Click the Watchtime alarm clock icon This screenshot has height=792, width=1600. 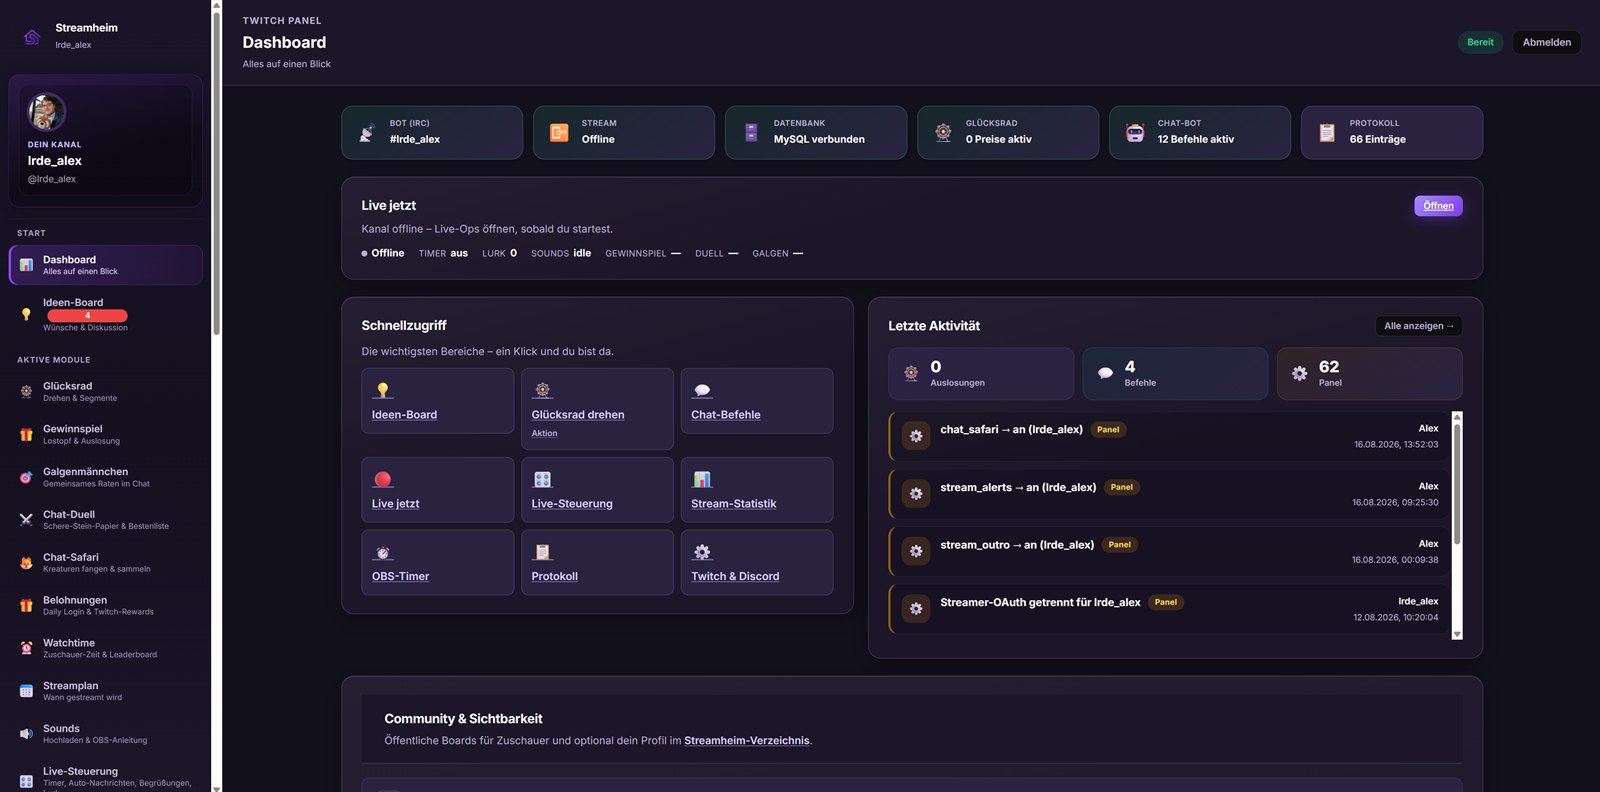pyautogui.click(x=26, y=648)
